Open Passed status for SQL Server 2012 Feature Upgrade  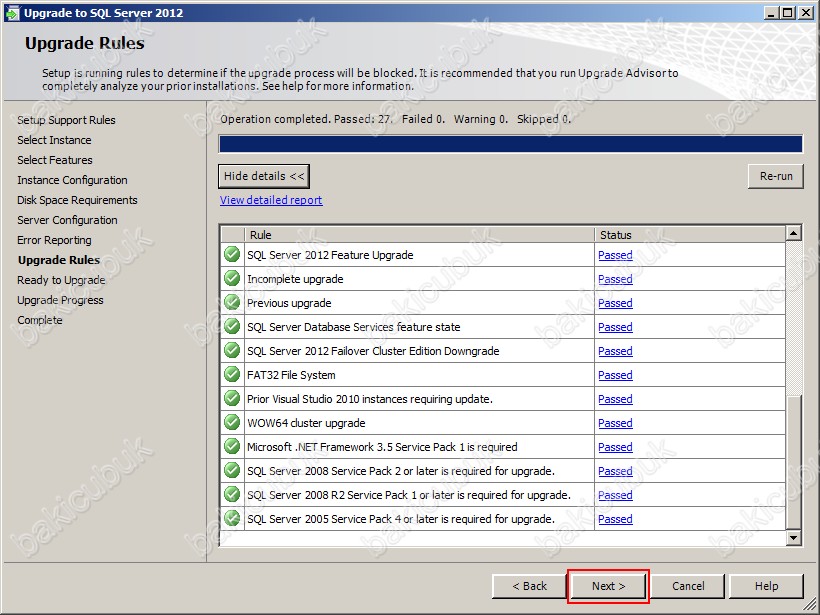point(615,255)
